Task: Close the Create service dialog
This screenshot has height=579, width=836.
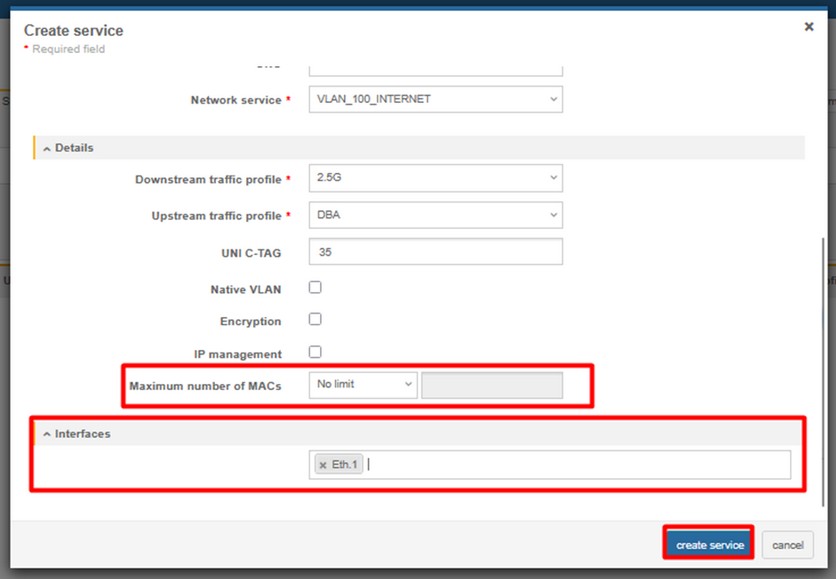Action: pos(809,27)
